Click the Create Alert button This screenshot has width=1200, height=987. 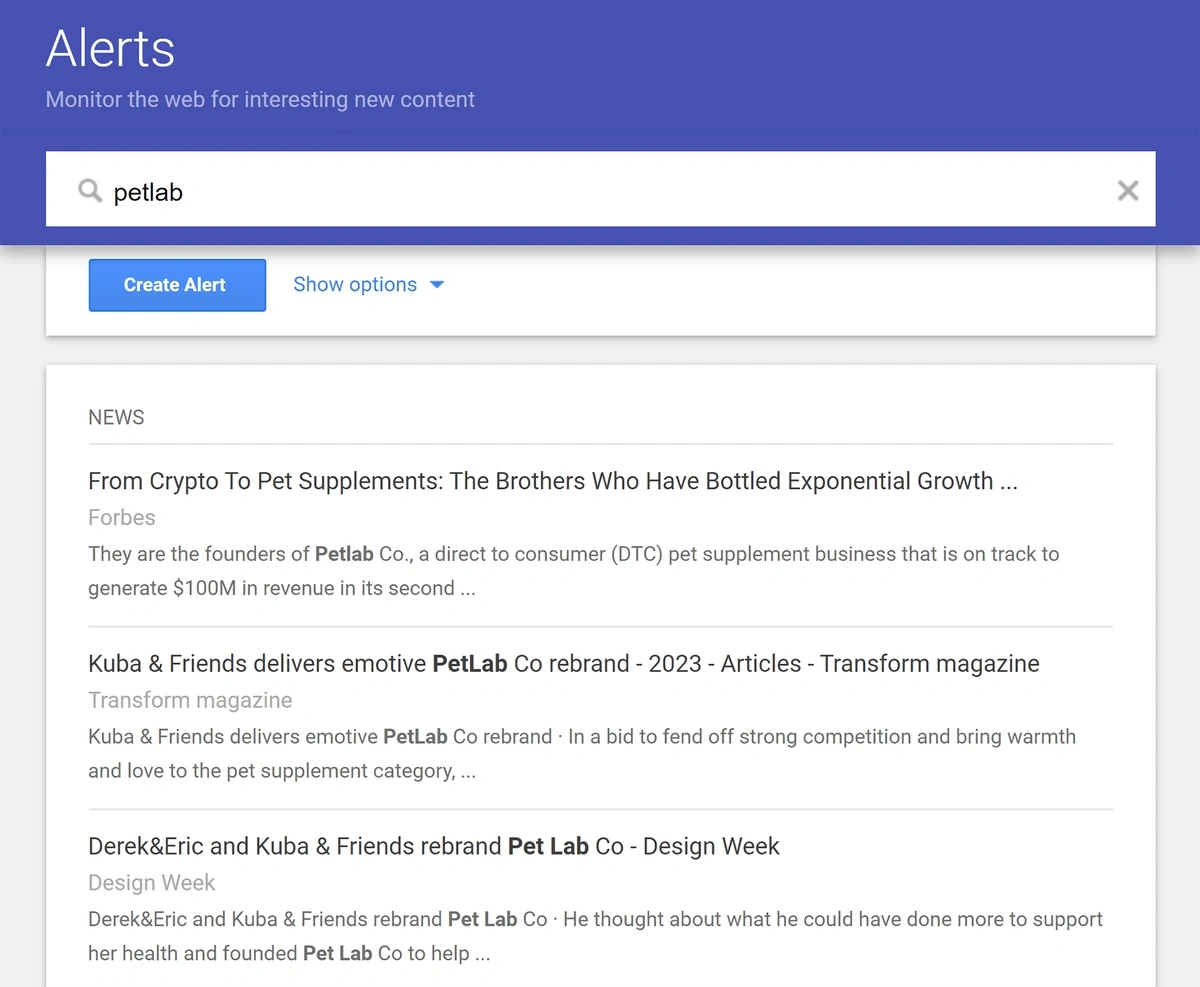pyautogui.click(x=177, y=285)
